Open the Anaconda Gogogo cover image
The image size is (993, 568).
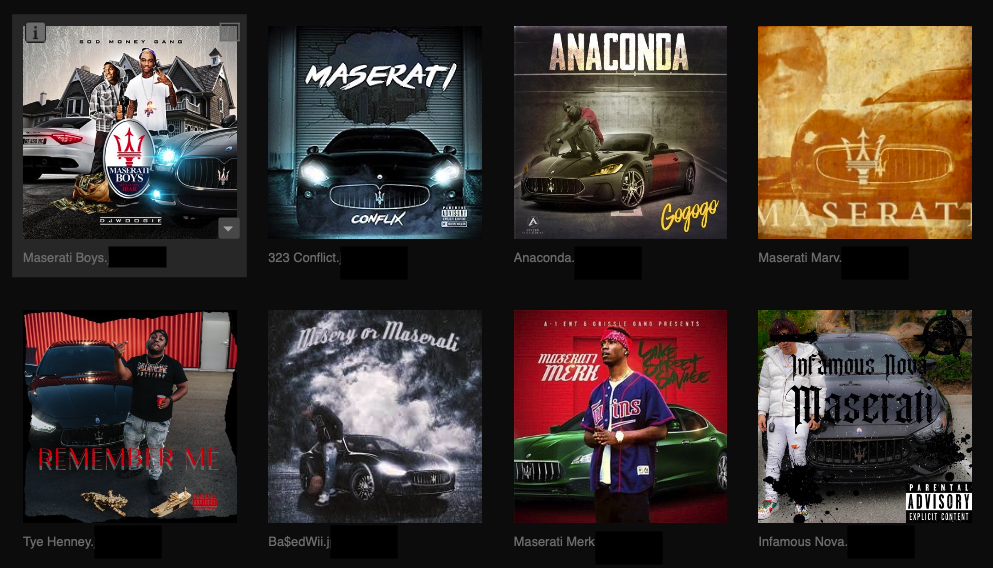[x=620, y=132]
